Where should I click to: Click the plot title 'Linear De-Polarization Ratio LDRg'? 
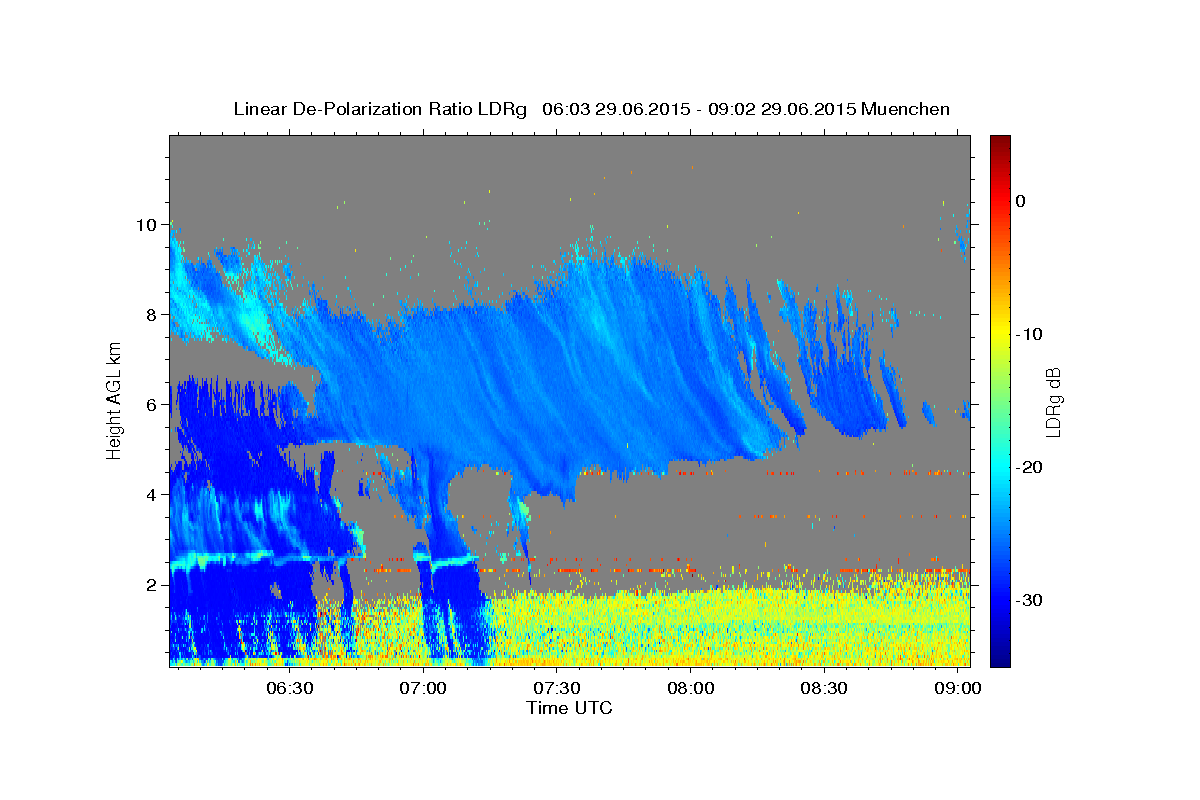point(380,109)
